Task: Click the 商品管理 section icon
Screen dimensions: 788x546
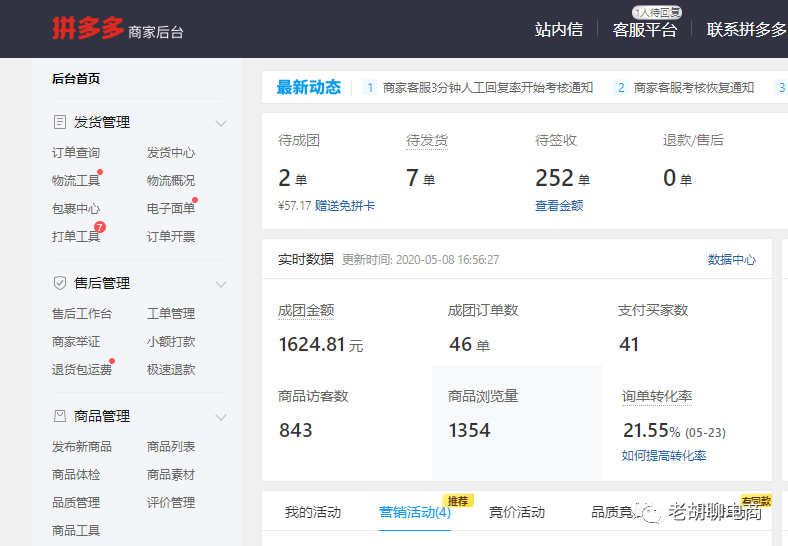Action: tap(60, 416)
